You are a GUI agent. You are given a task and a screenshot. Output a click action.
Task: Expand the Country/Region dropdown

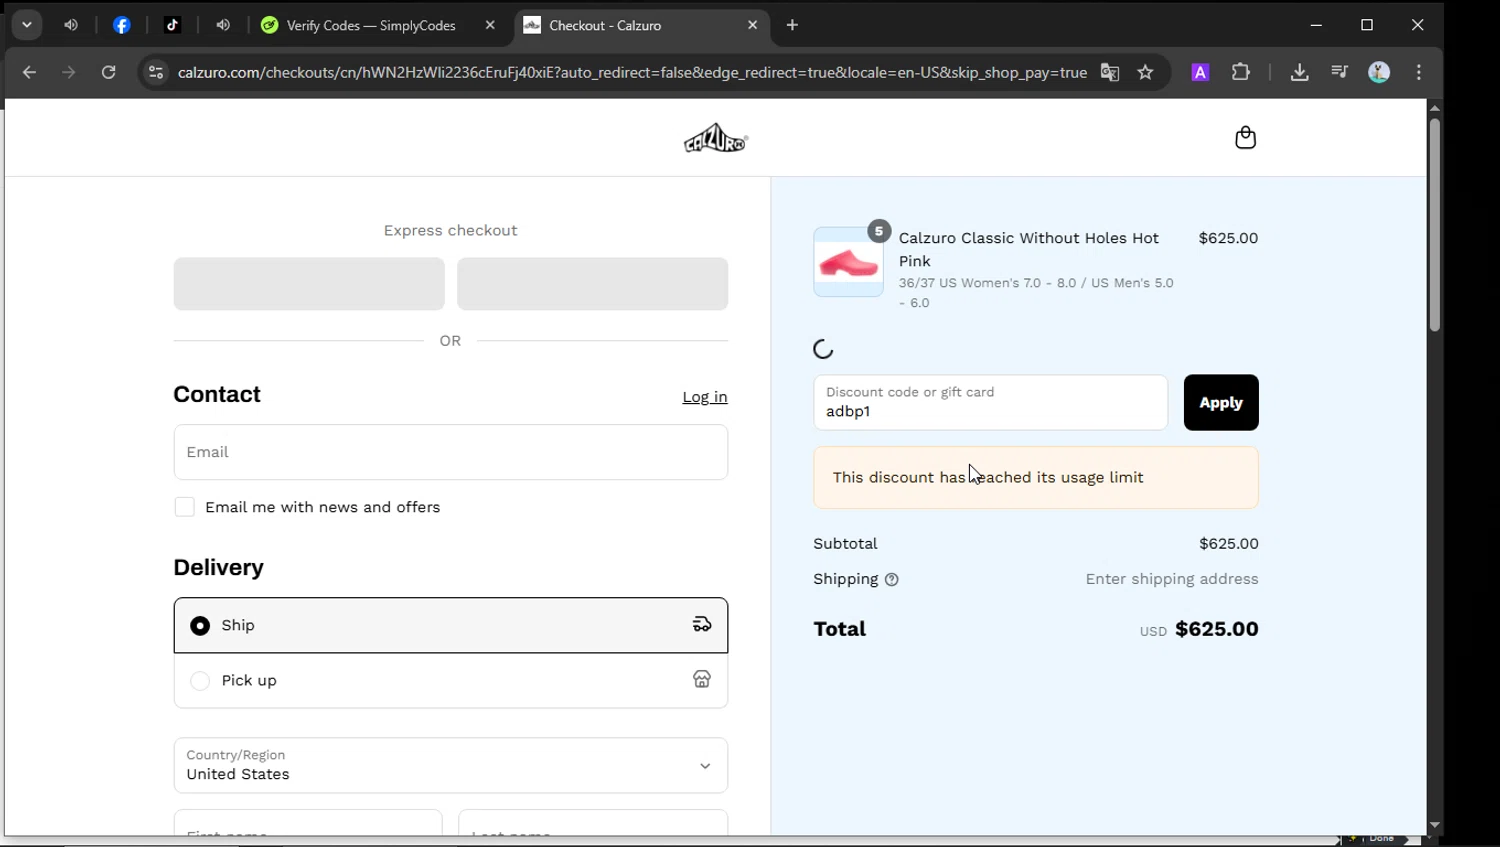451,765
